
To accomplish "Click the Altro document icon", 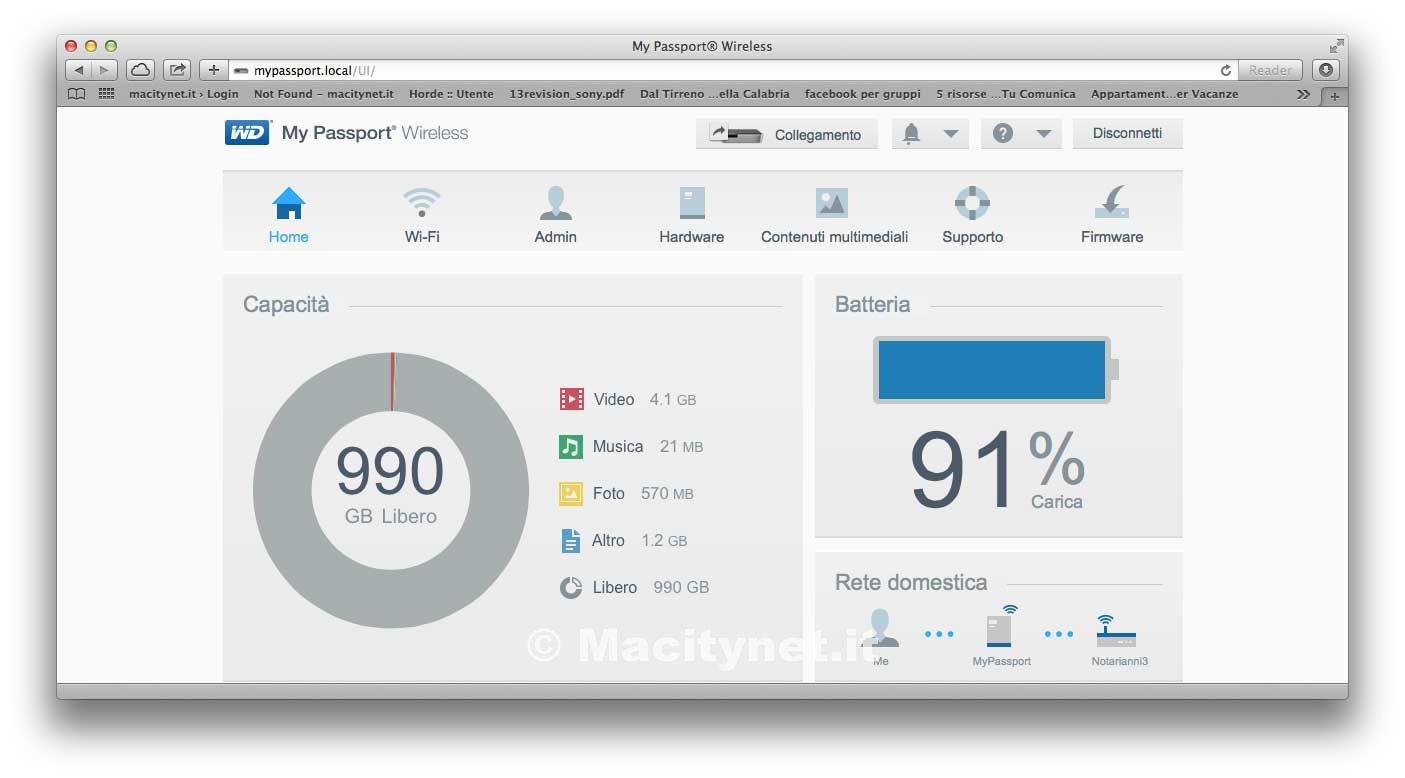I will (x=571, y=541).
